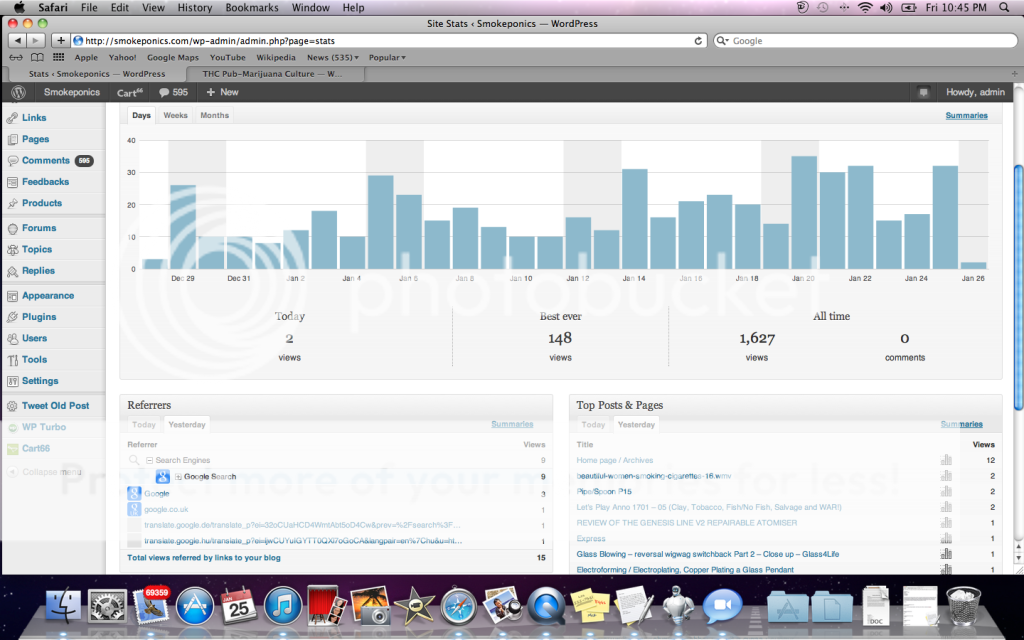This screenshot has width=1024, height=640.
Task: Reload the page with the refresh icon
Action: tap(698, 40)
